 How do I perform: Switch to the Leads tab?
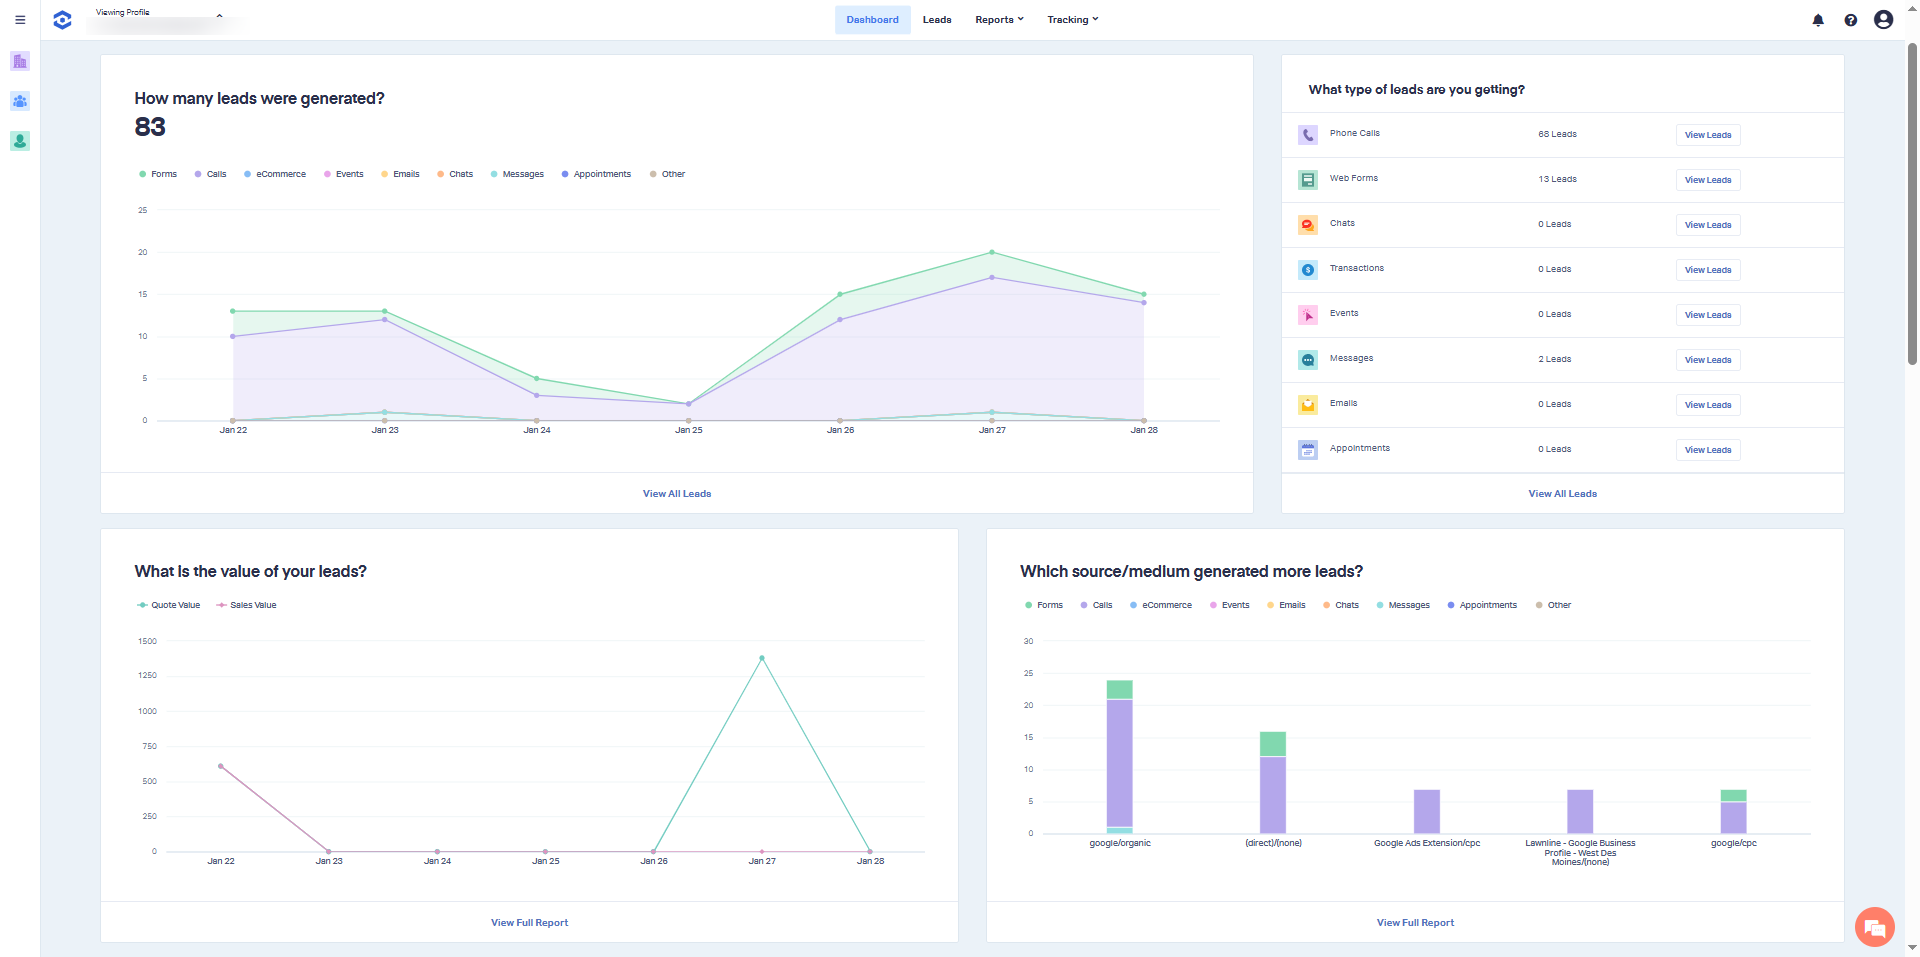pos(936,19)
